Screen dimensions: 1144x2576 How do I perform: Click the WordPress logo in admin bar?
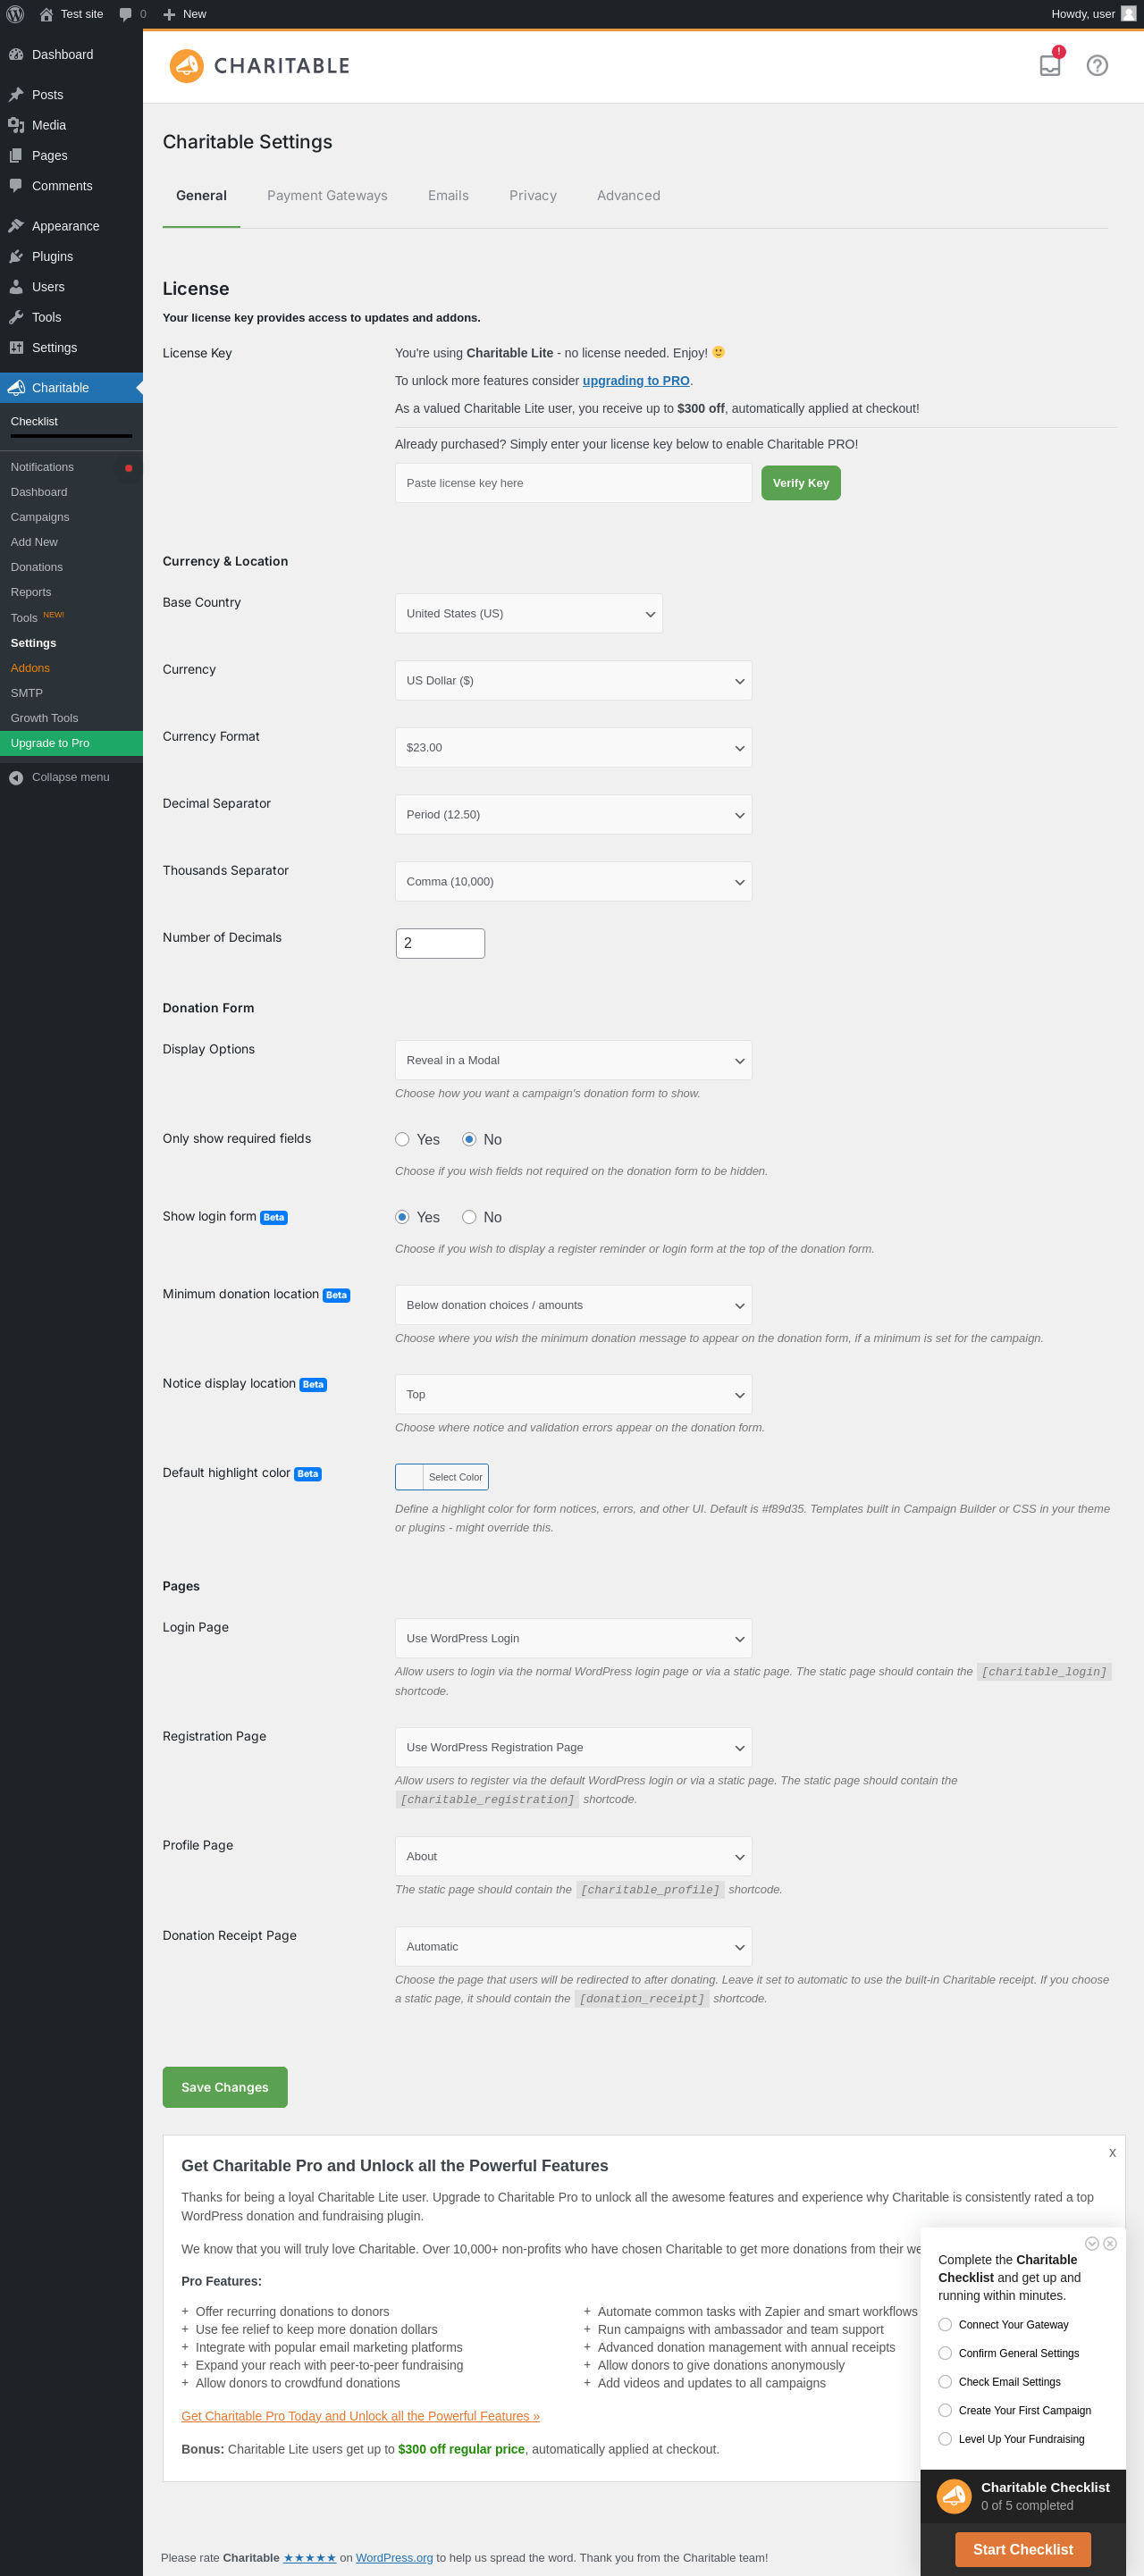click(x=15, y=14)
